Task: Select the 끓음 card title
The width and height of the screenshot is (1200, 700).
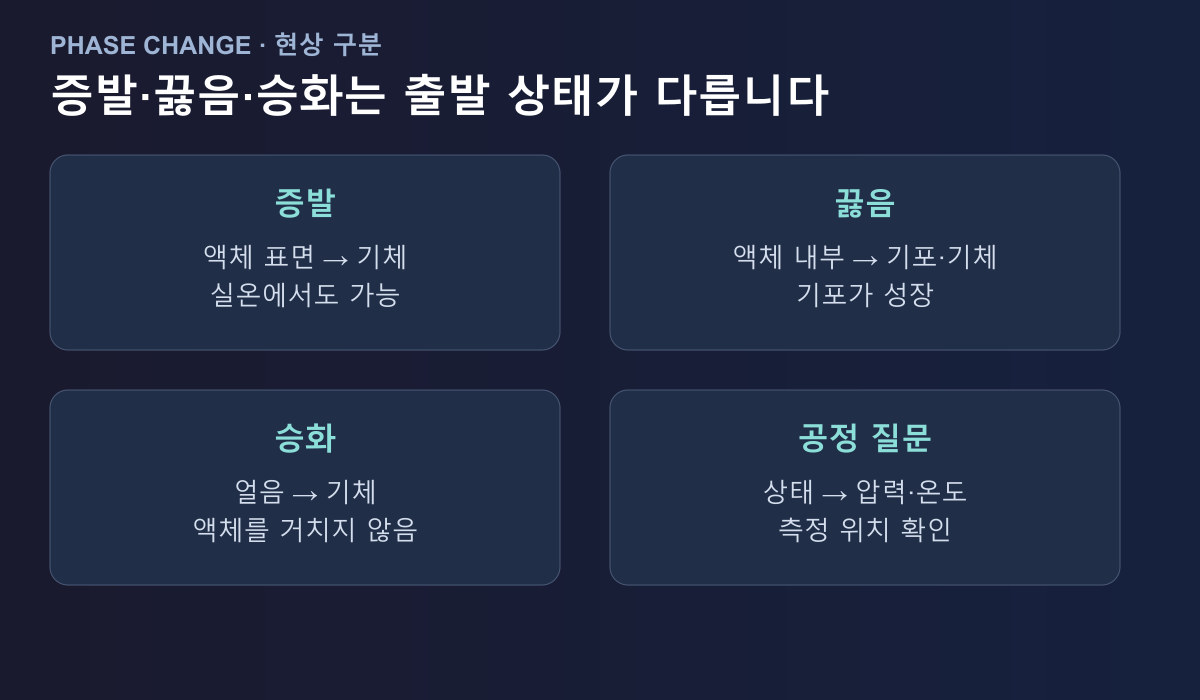Action: [865, 203]
